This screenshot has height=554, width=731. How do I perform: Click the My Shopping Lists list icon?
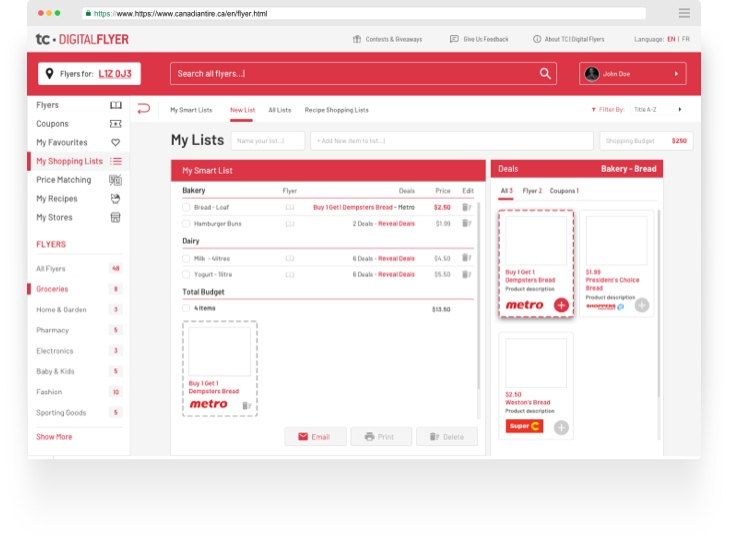click(116, 161)
